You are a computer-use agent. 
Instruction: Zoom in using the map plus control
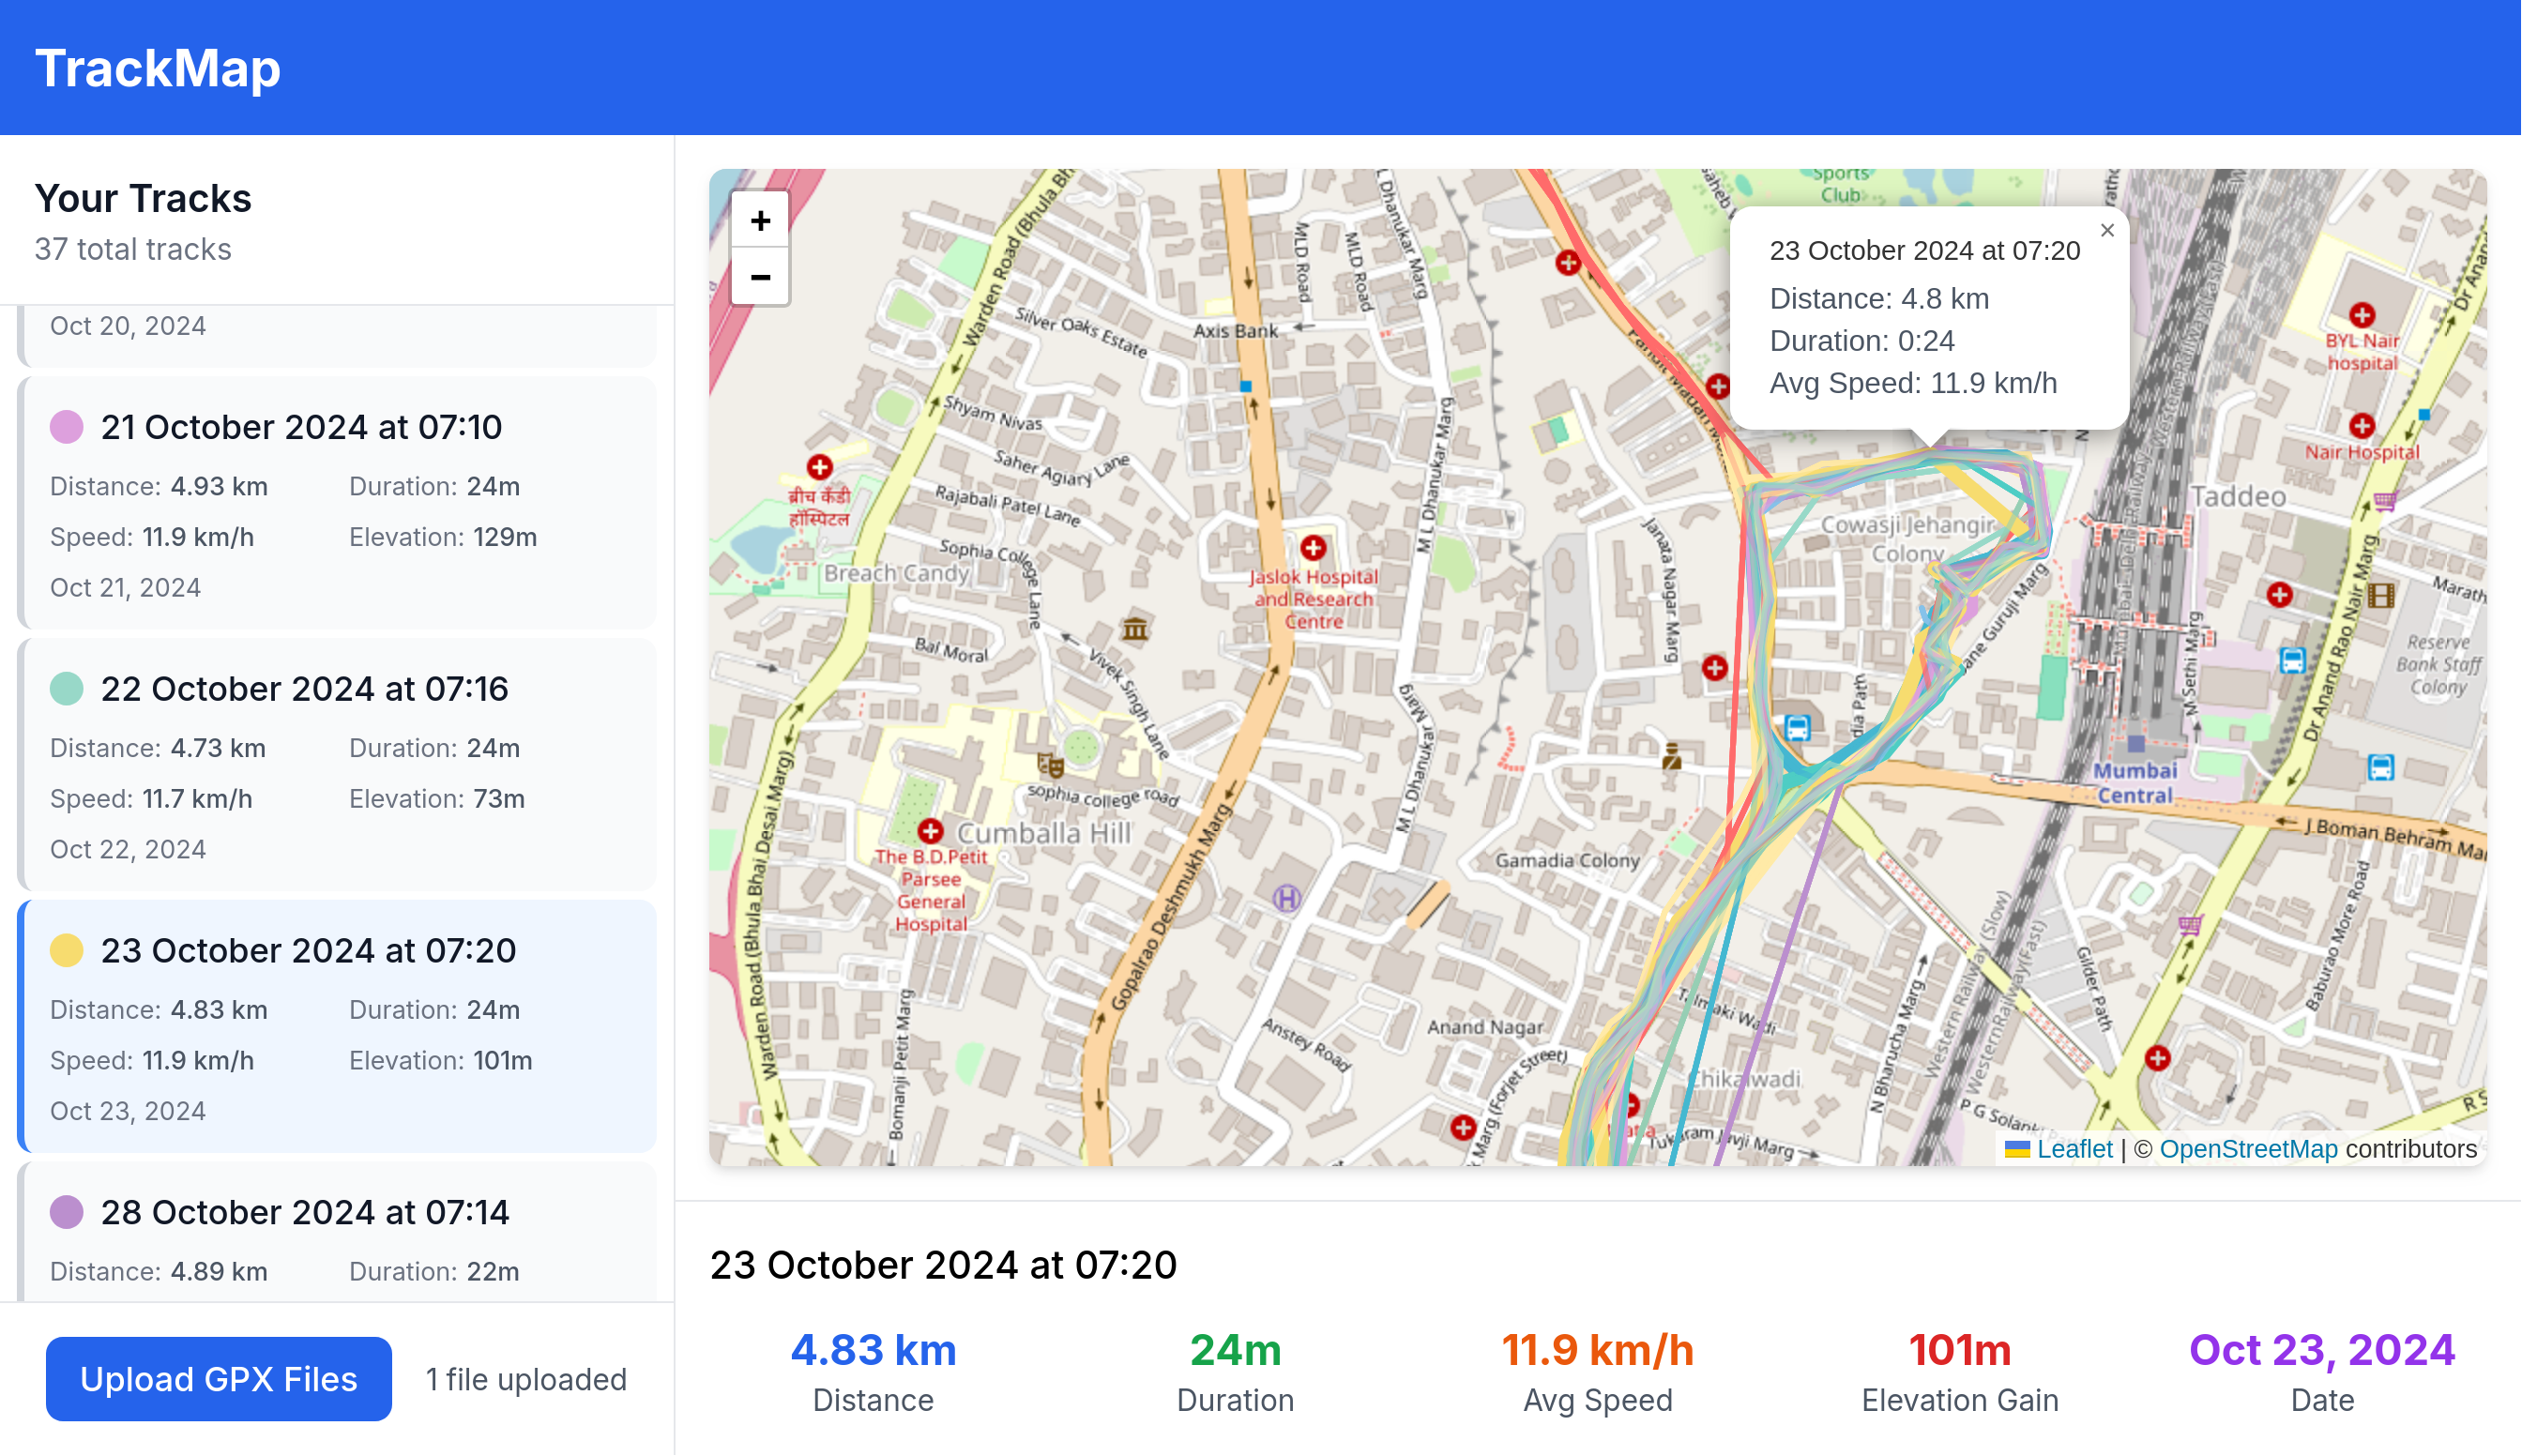(x=759, y=220)
